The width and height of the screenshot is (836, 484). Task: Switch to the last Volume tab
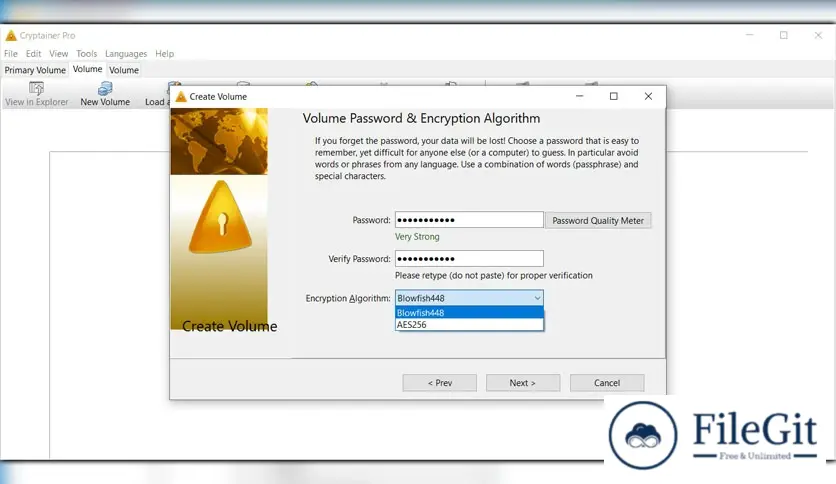[x=124, y=70]
